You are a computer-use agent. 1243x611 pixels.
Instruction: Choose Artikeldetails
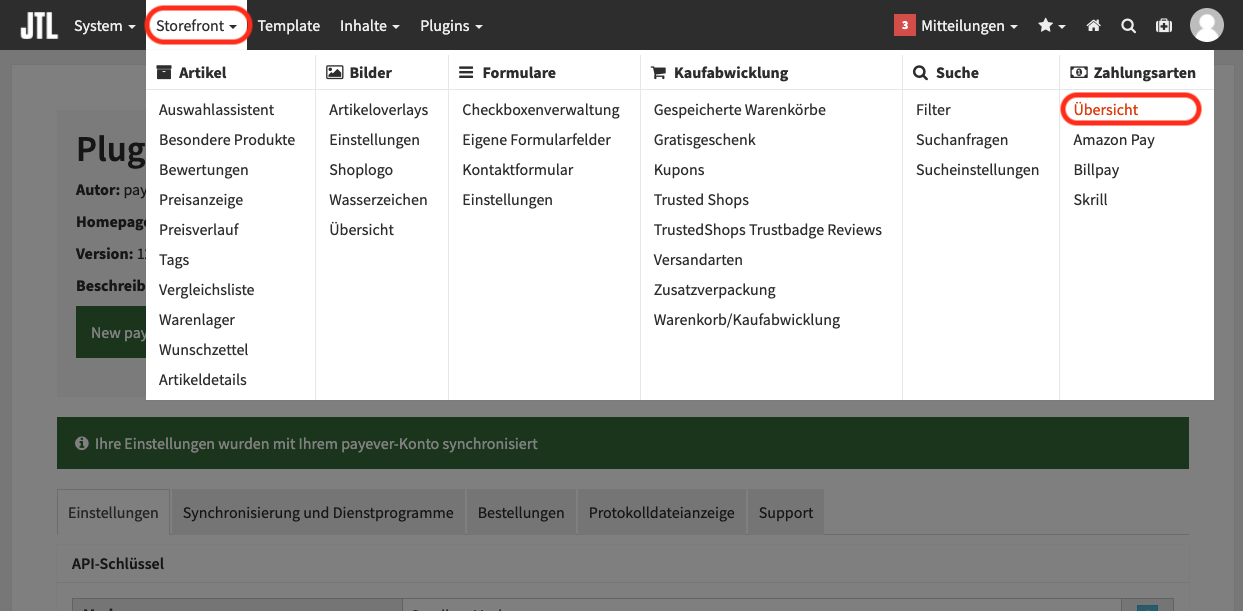(203, 380)
